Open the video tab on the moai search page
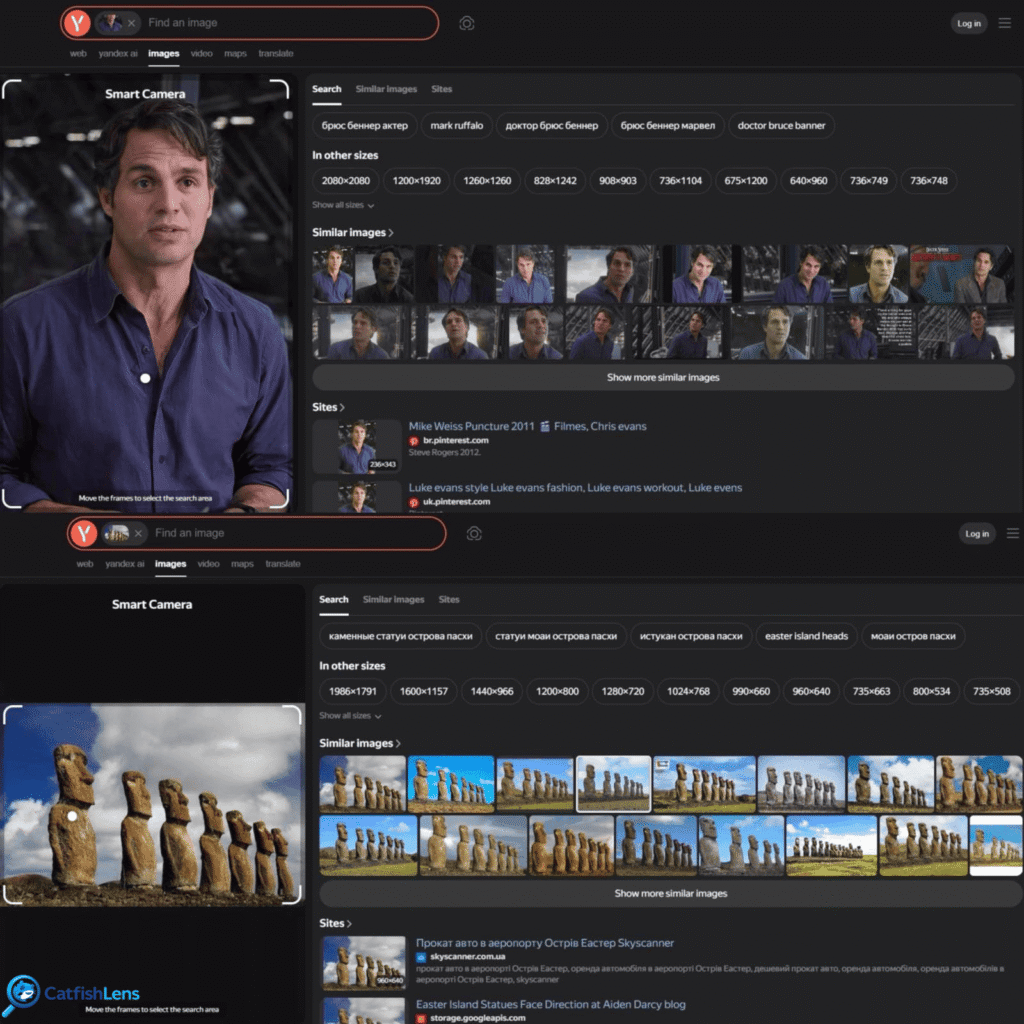Image resolution: width=1024 pixels, height=1024 pixels. coord(208,564)
